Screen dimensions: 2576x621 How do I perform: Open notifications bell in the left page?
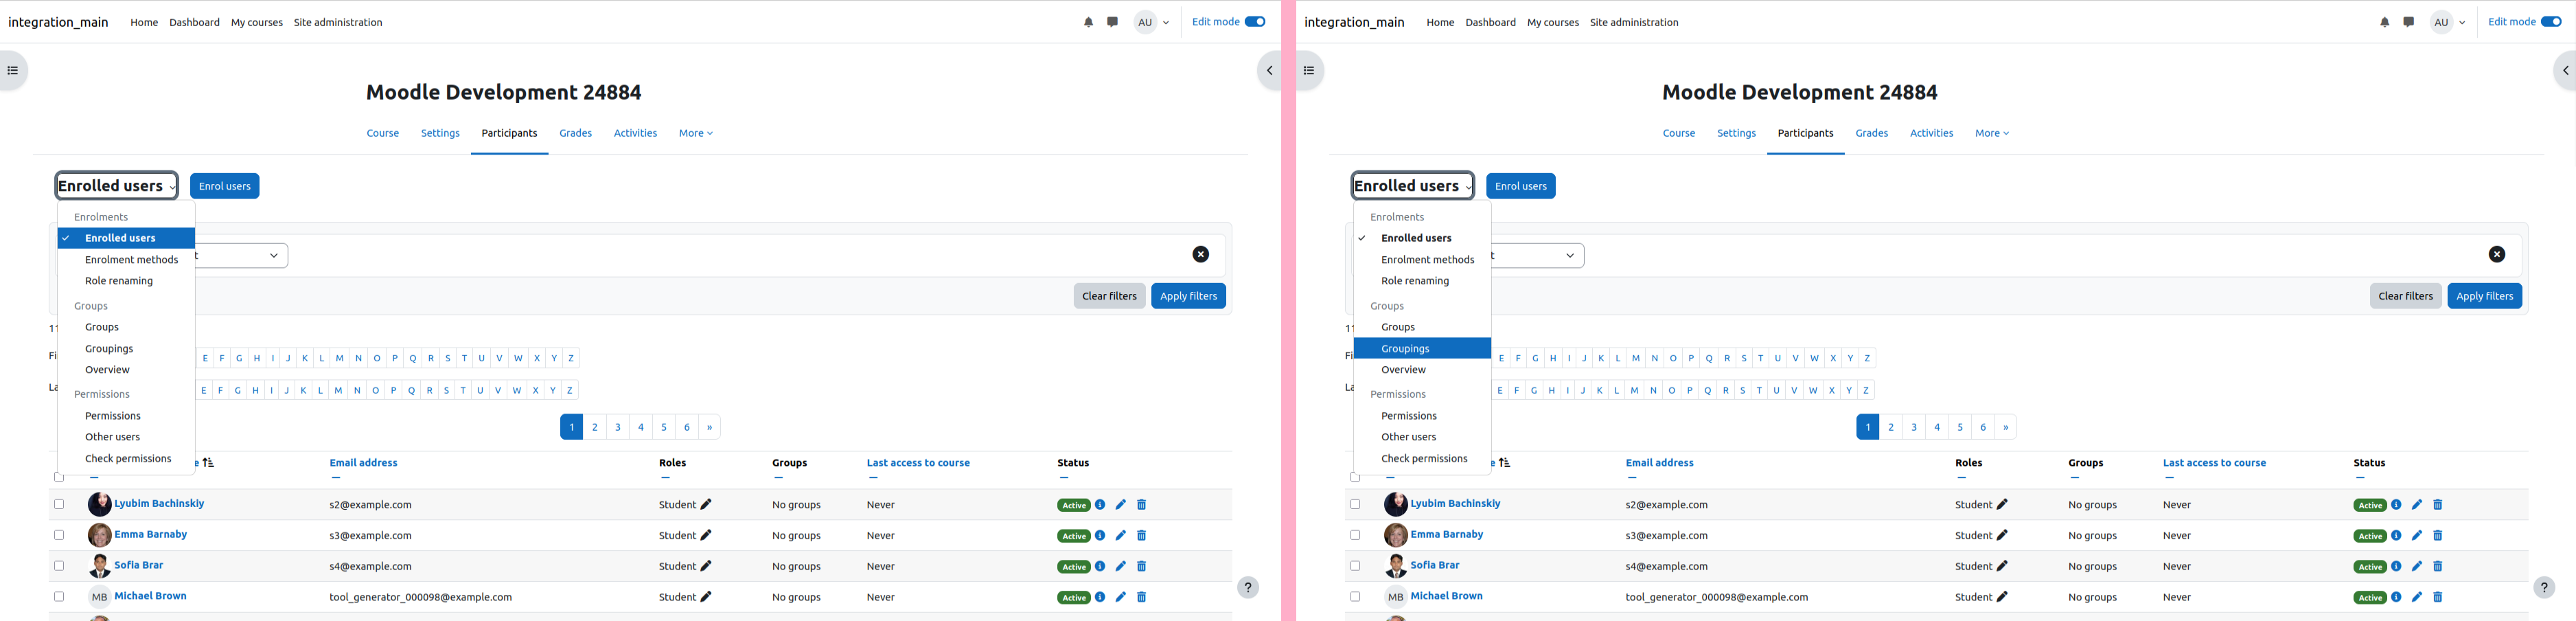click(x=1088, y=22)
